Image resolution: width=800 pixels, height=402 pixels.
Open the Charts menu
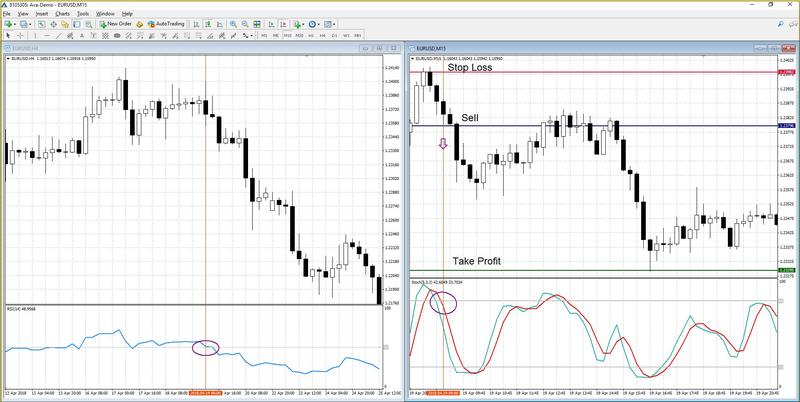62,14
